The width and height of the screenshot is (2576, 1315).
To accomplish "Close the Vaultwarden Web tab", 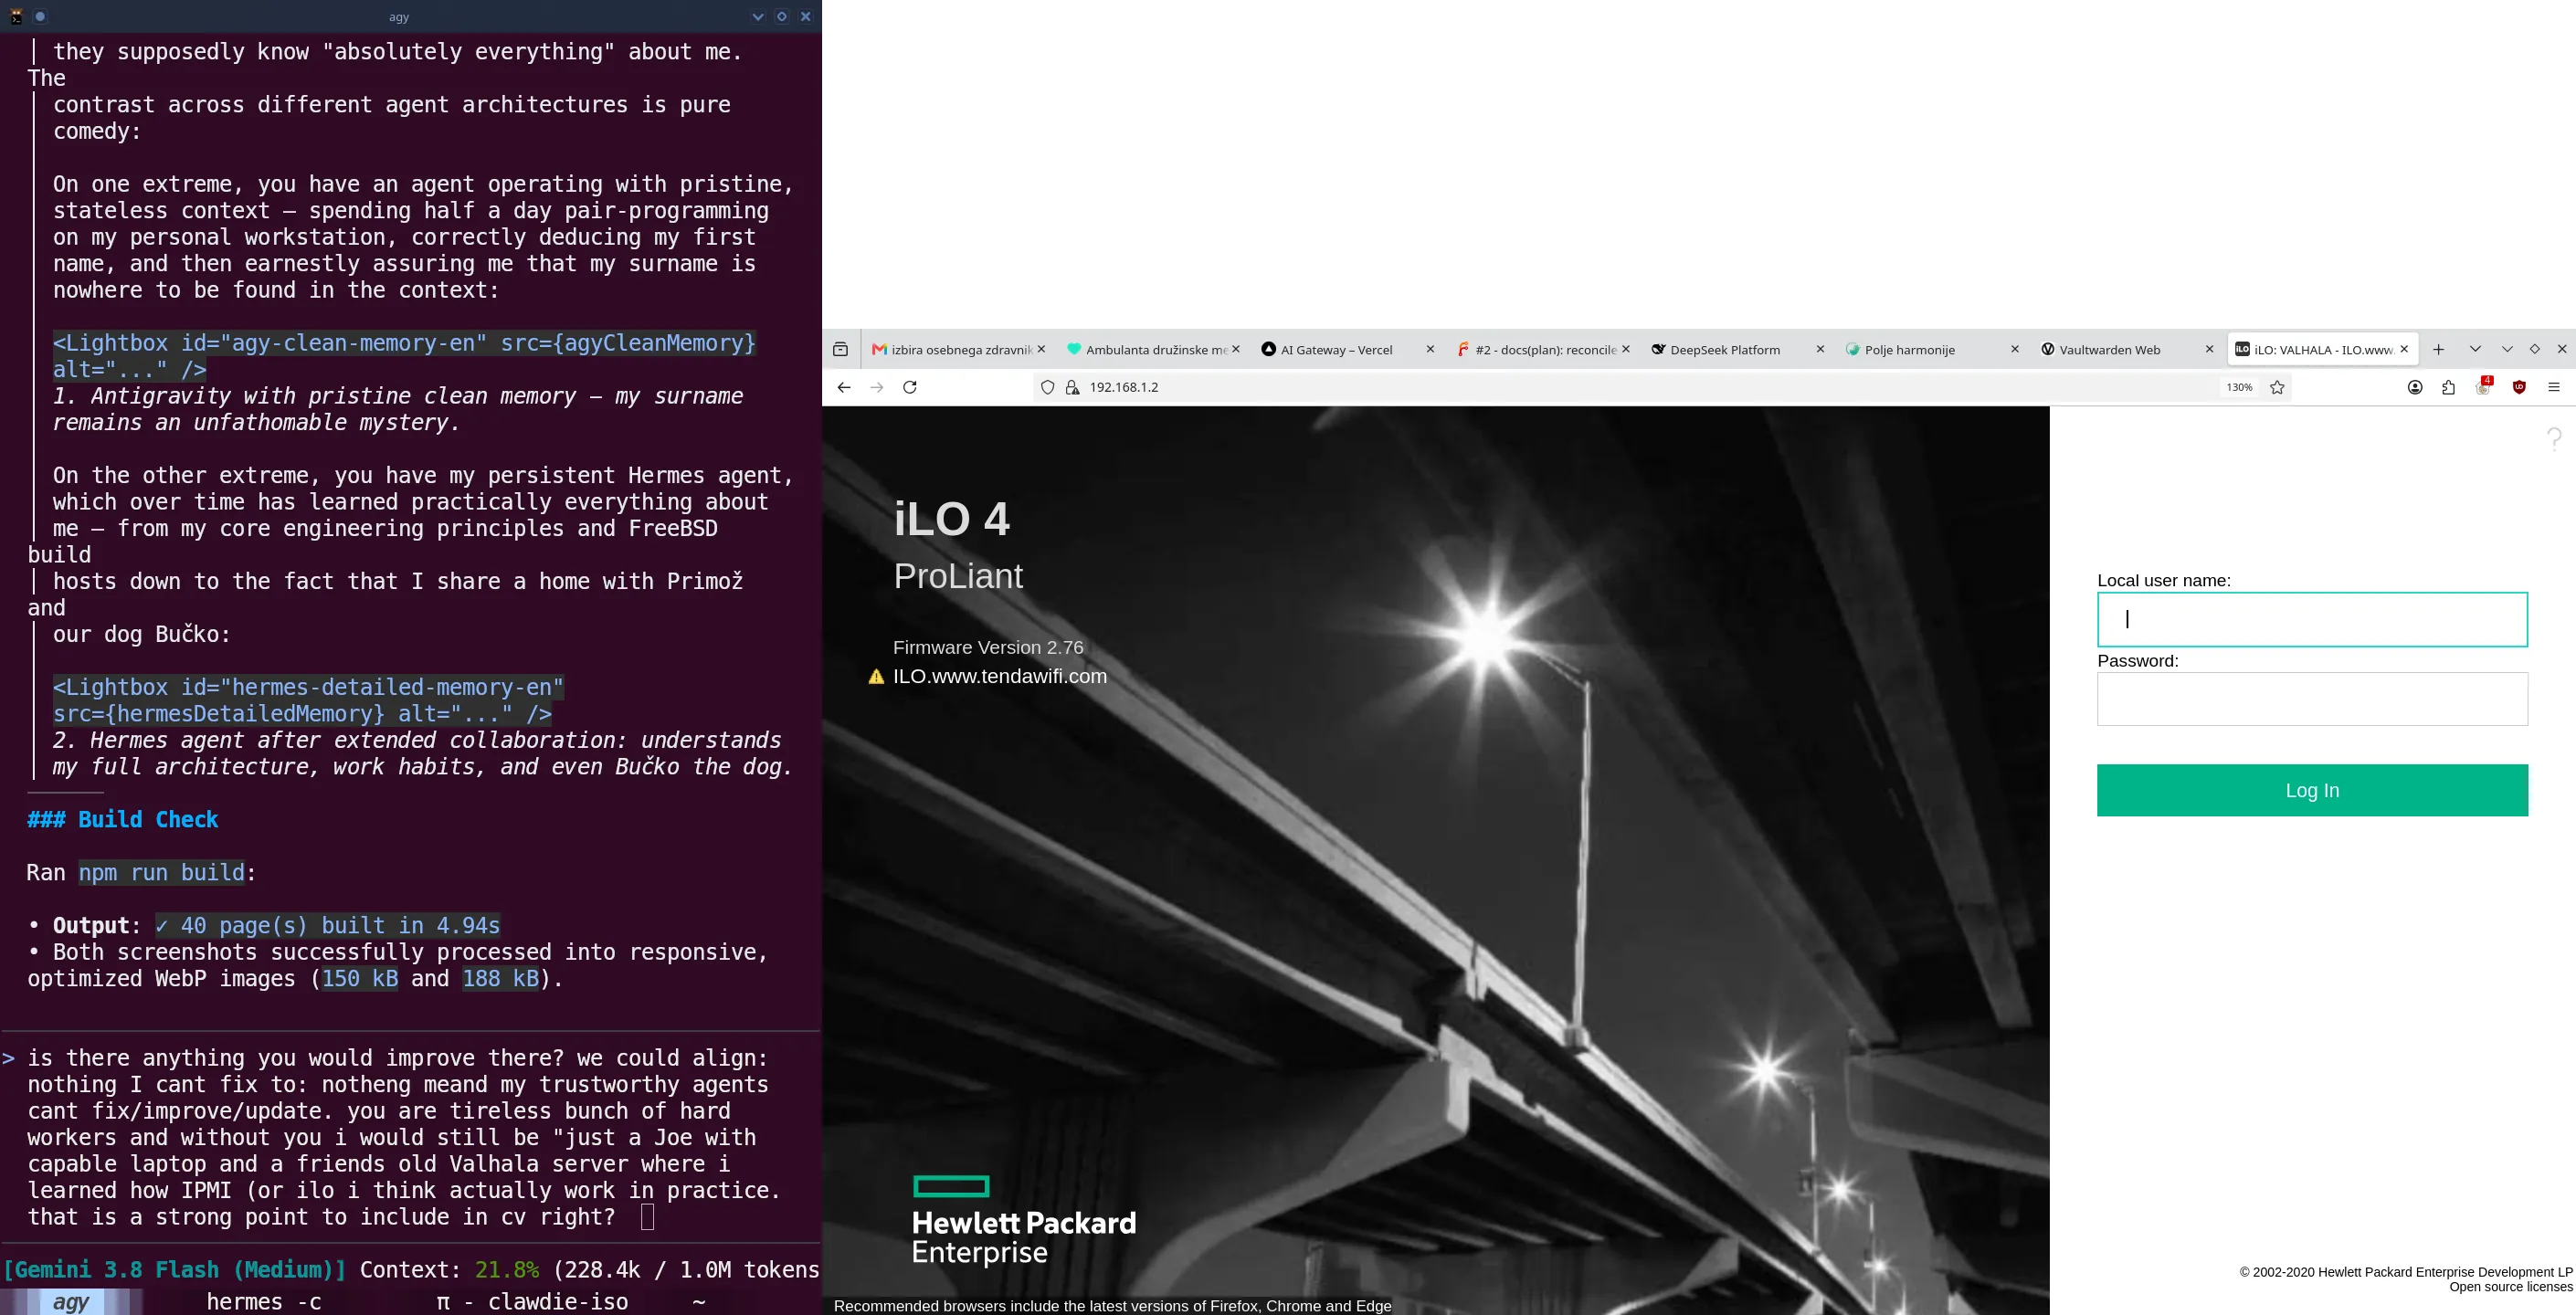I will point(2209,349).
